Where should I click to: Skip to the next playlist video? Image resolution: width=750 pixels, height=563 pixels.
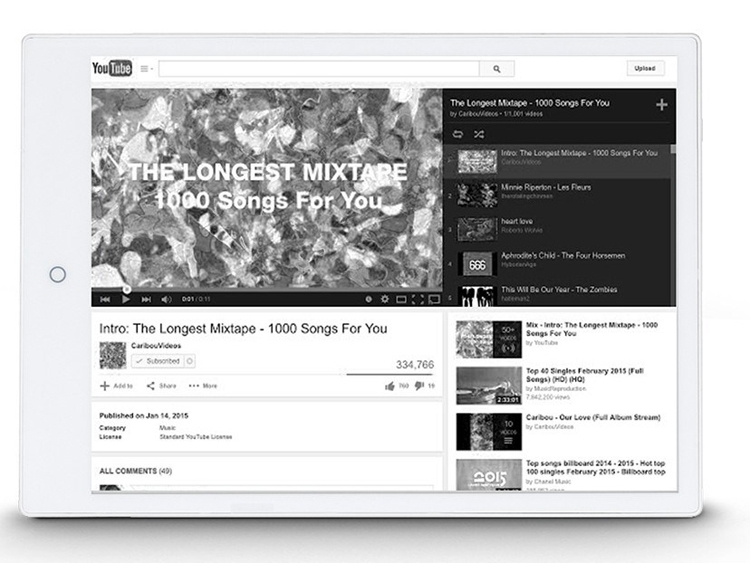click(x=146, y=299)
